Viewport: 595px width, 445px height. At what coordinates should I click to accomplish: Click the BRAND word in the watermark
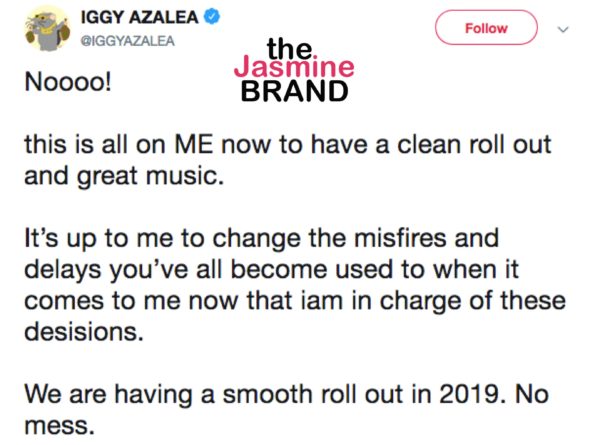(x=294, y=91)
